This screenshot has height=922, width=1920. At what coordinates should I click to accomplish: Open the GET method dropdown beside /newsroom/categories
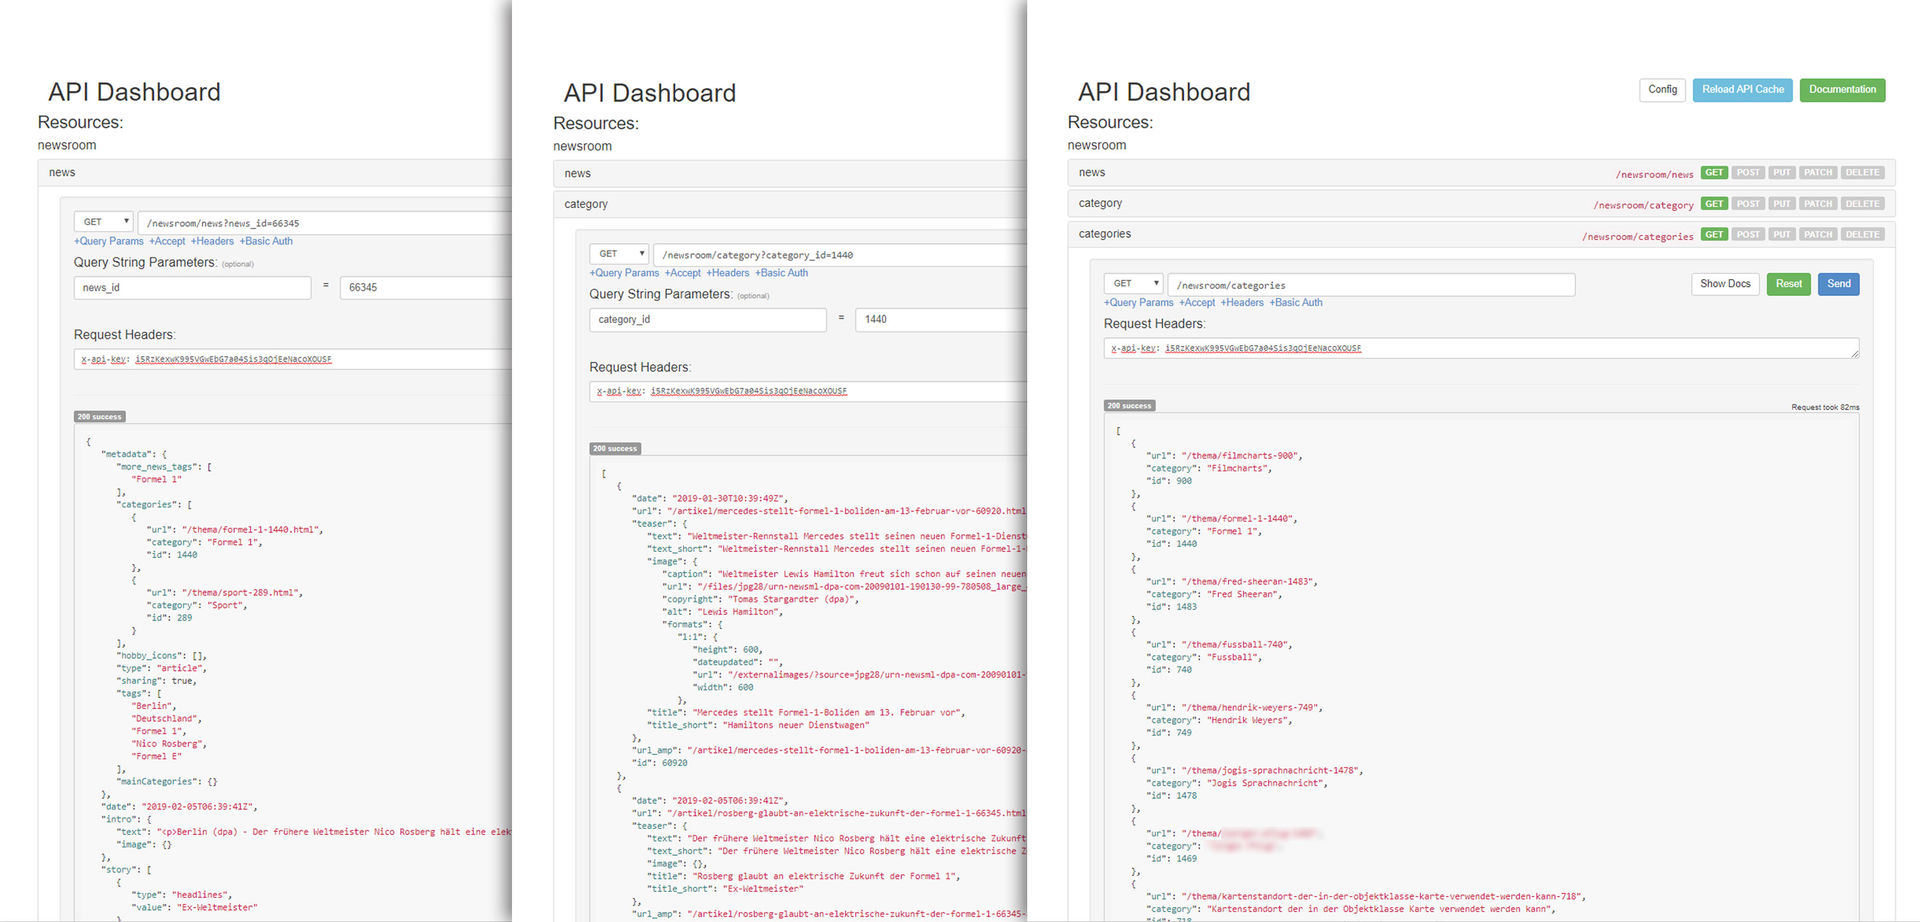coord(1133,284)
